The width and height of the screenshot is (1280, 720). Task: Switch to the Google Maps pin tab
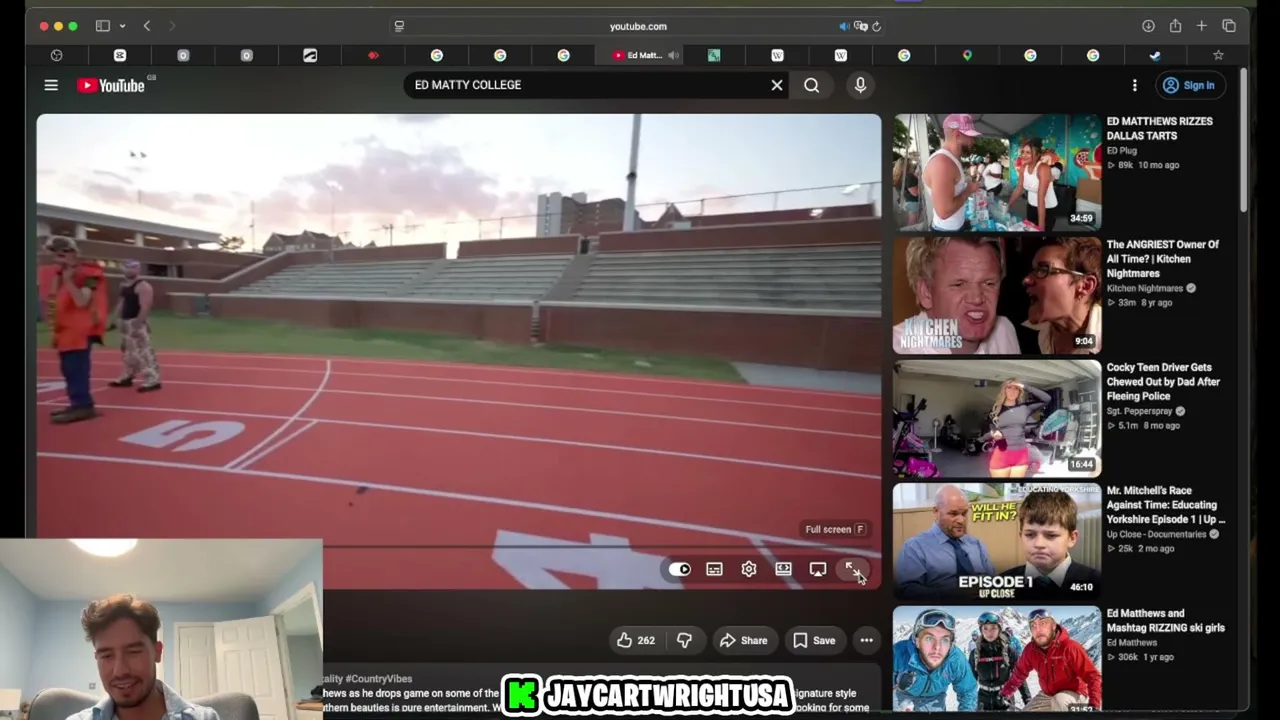point(967,56)
